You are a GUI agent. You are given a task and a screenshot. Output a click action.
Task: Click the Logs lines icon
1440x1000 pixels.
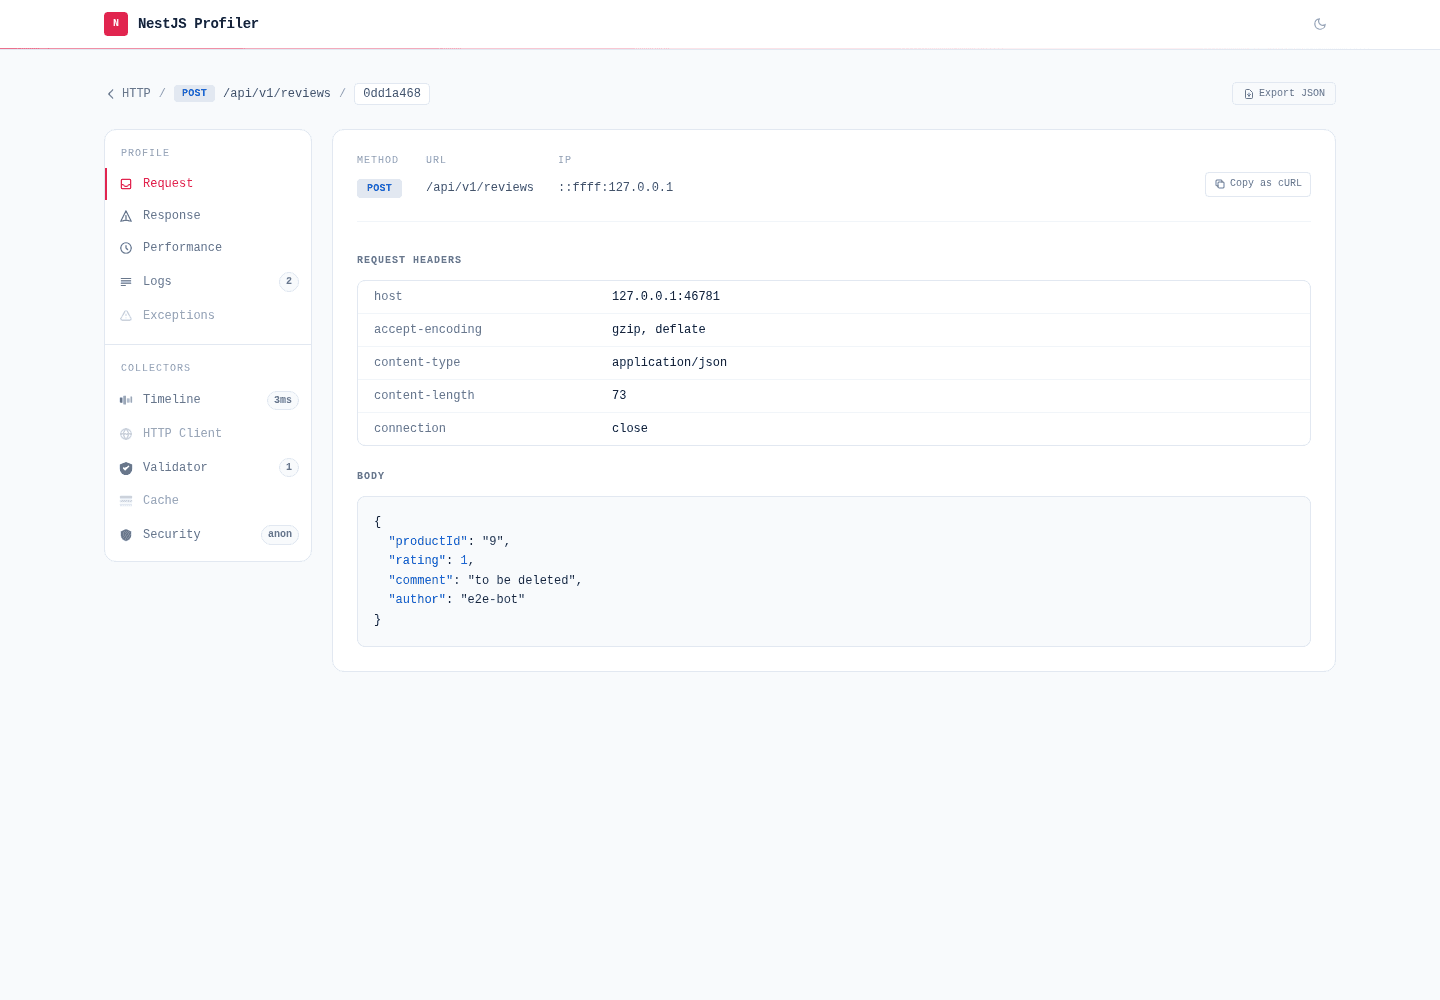coord(126,282)
